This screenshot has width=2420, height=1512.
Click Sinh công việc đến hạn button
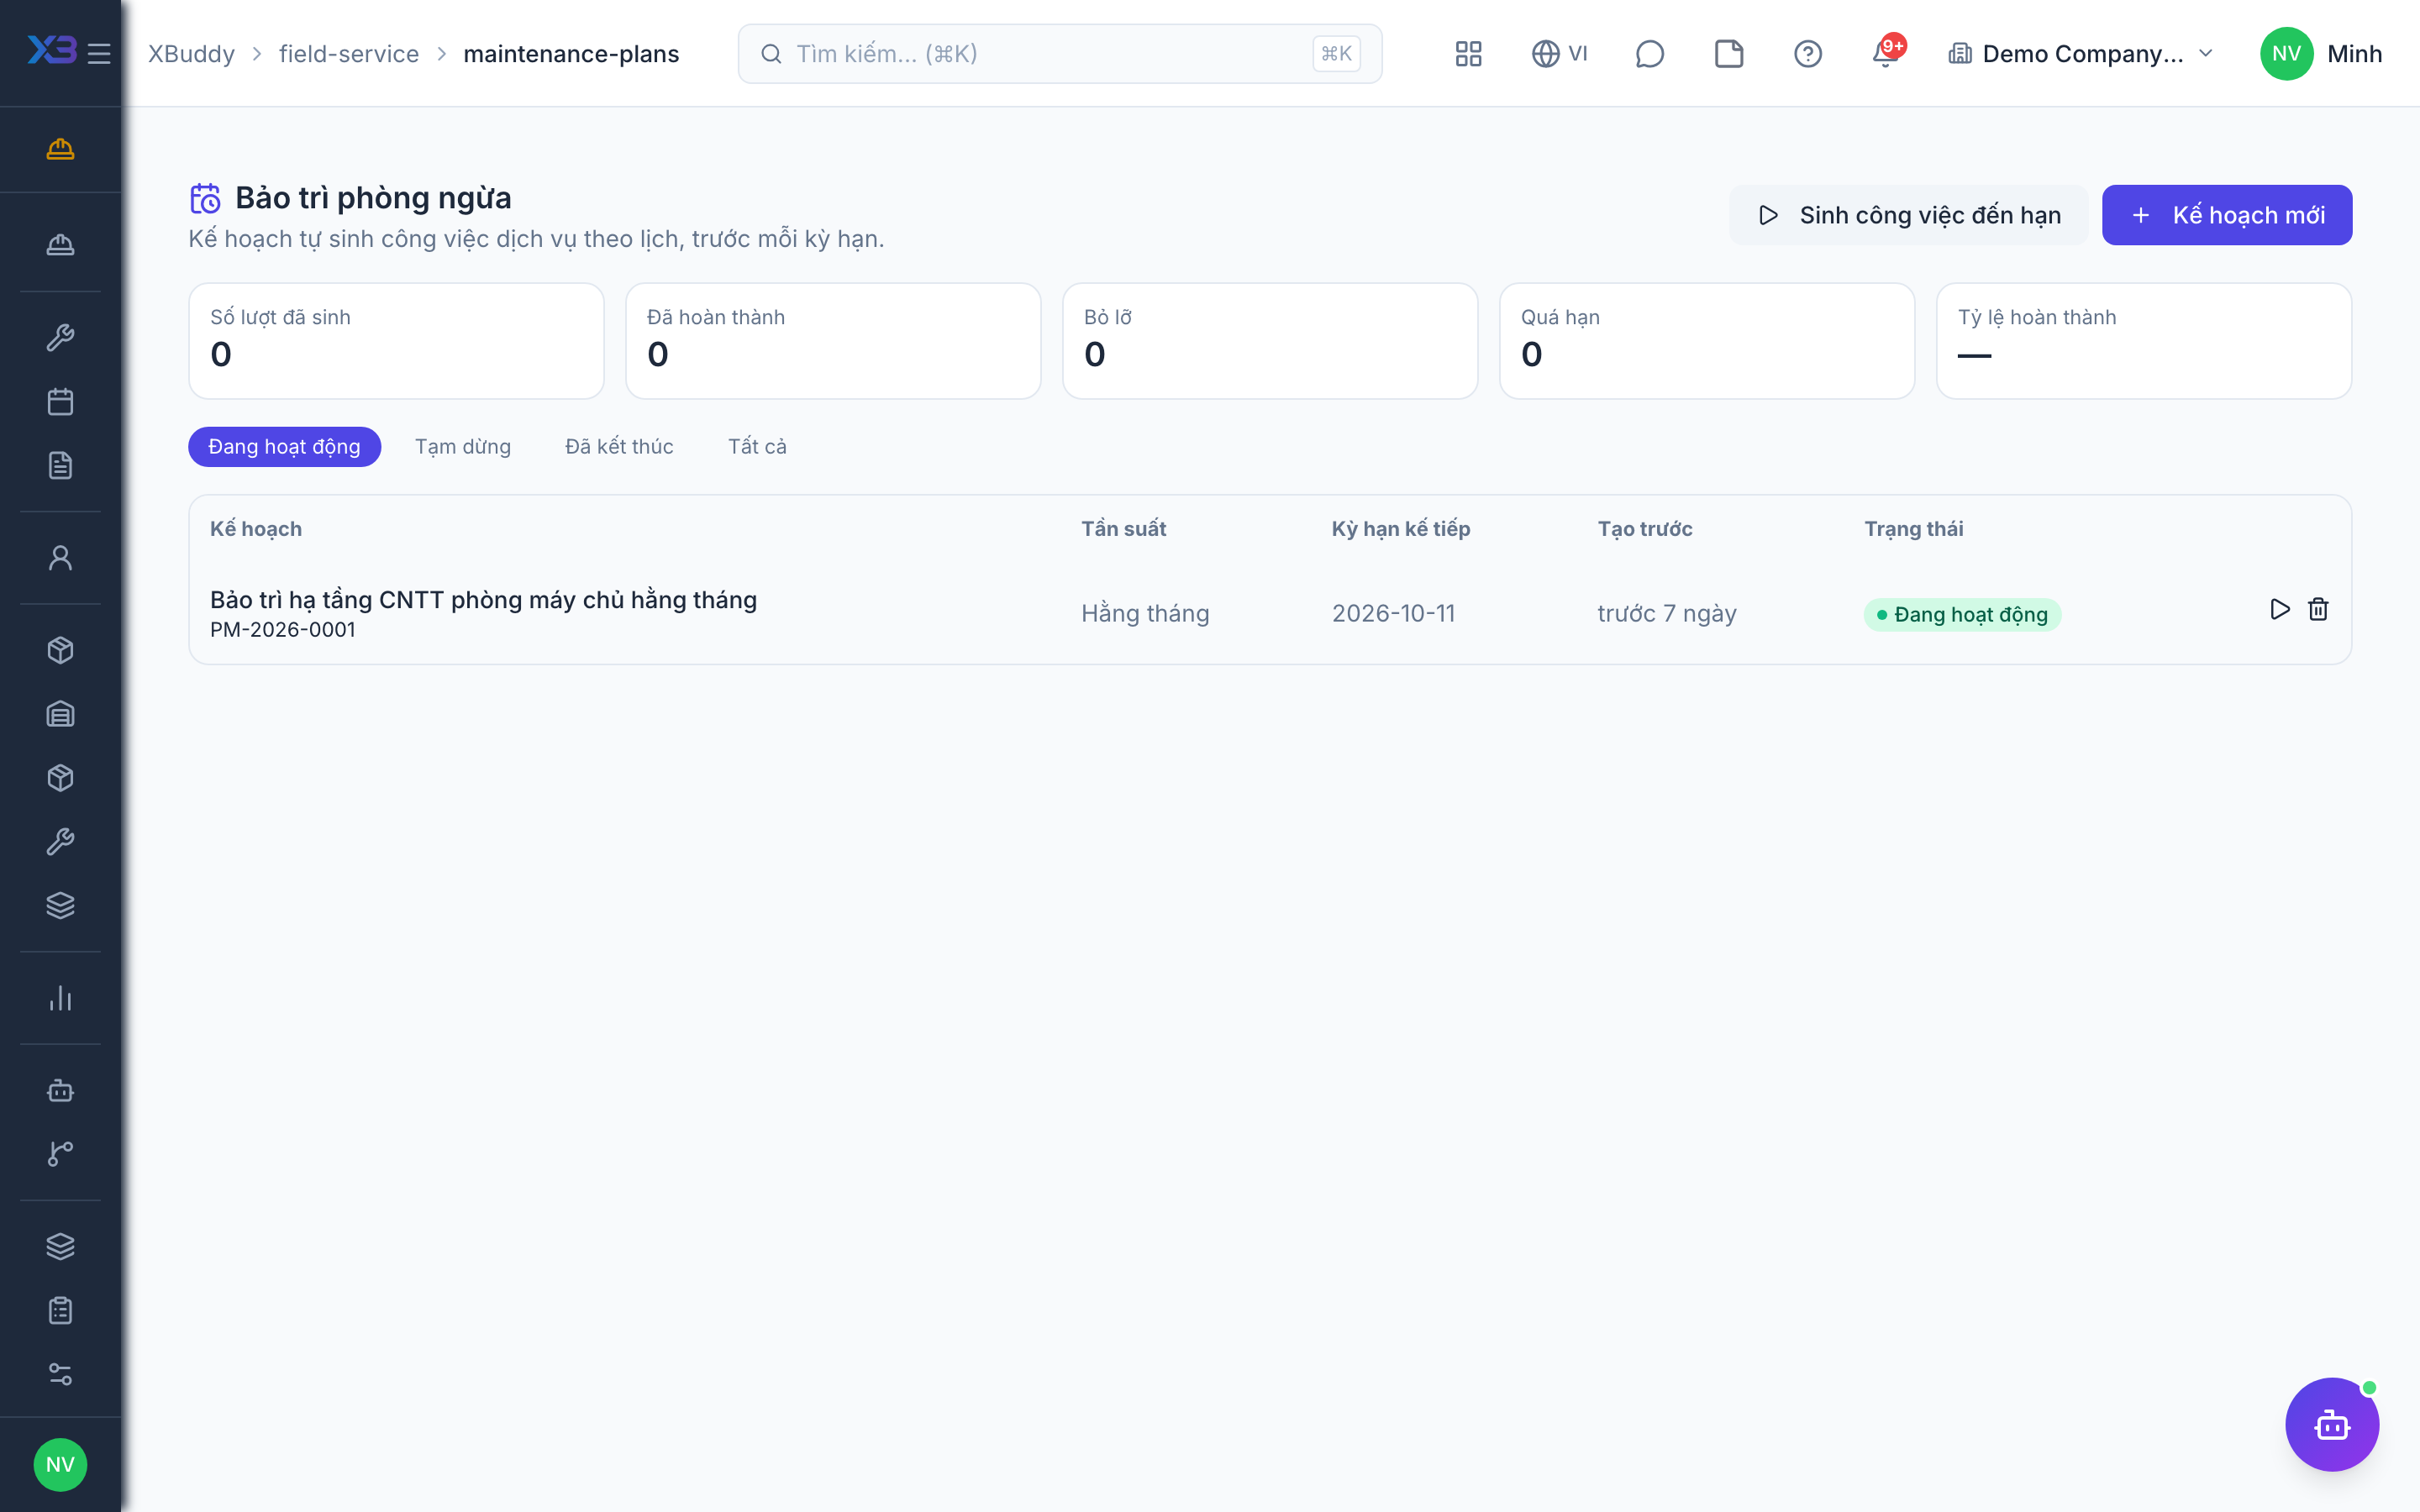point(1909,215)
